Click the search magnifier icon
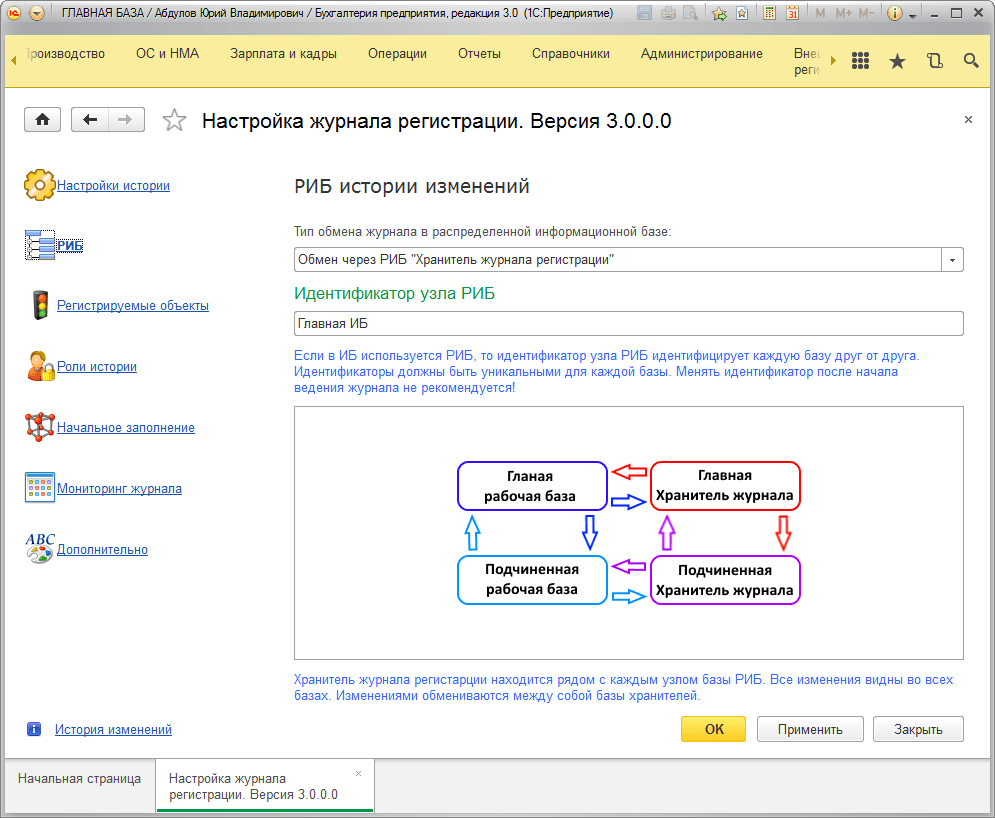 click(971, 61)
